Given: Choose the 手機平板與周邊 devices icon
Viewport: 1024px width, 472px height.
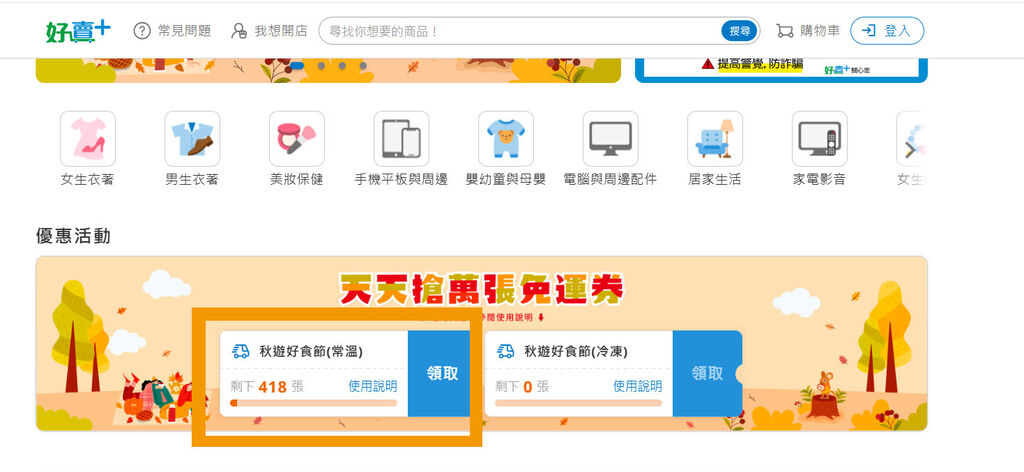Looking at the screenshot, I should tap(401, 138).
